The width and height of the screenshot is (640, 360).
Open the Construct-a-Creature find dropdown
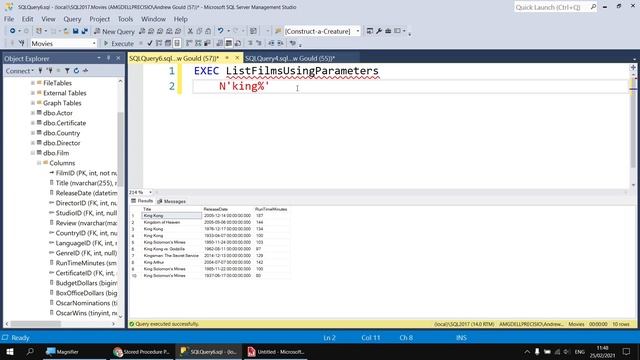[358, 31]
